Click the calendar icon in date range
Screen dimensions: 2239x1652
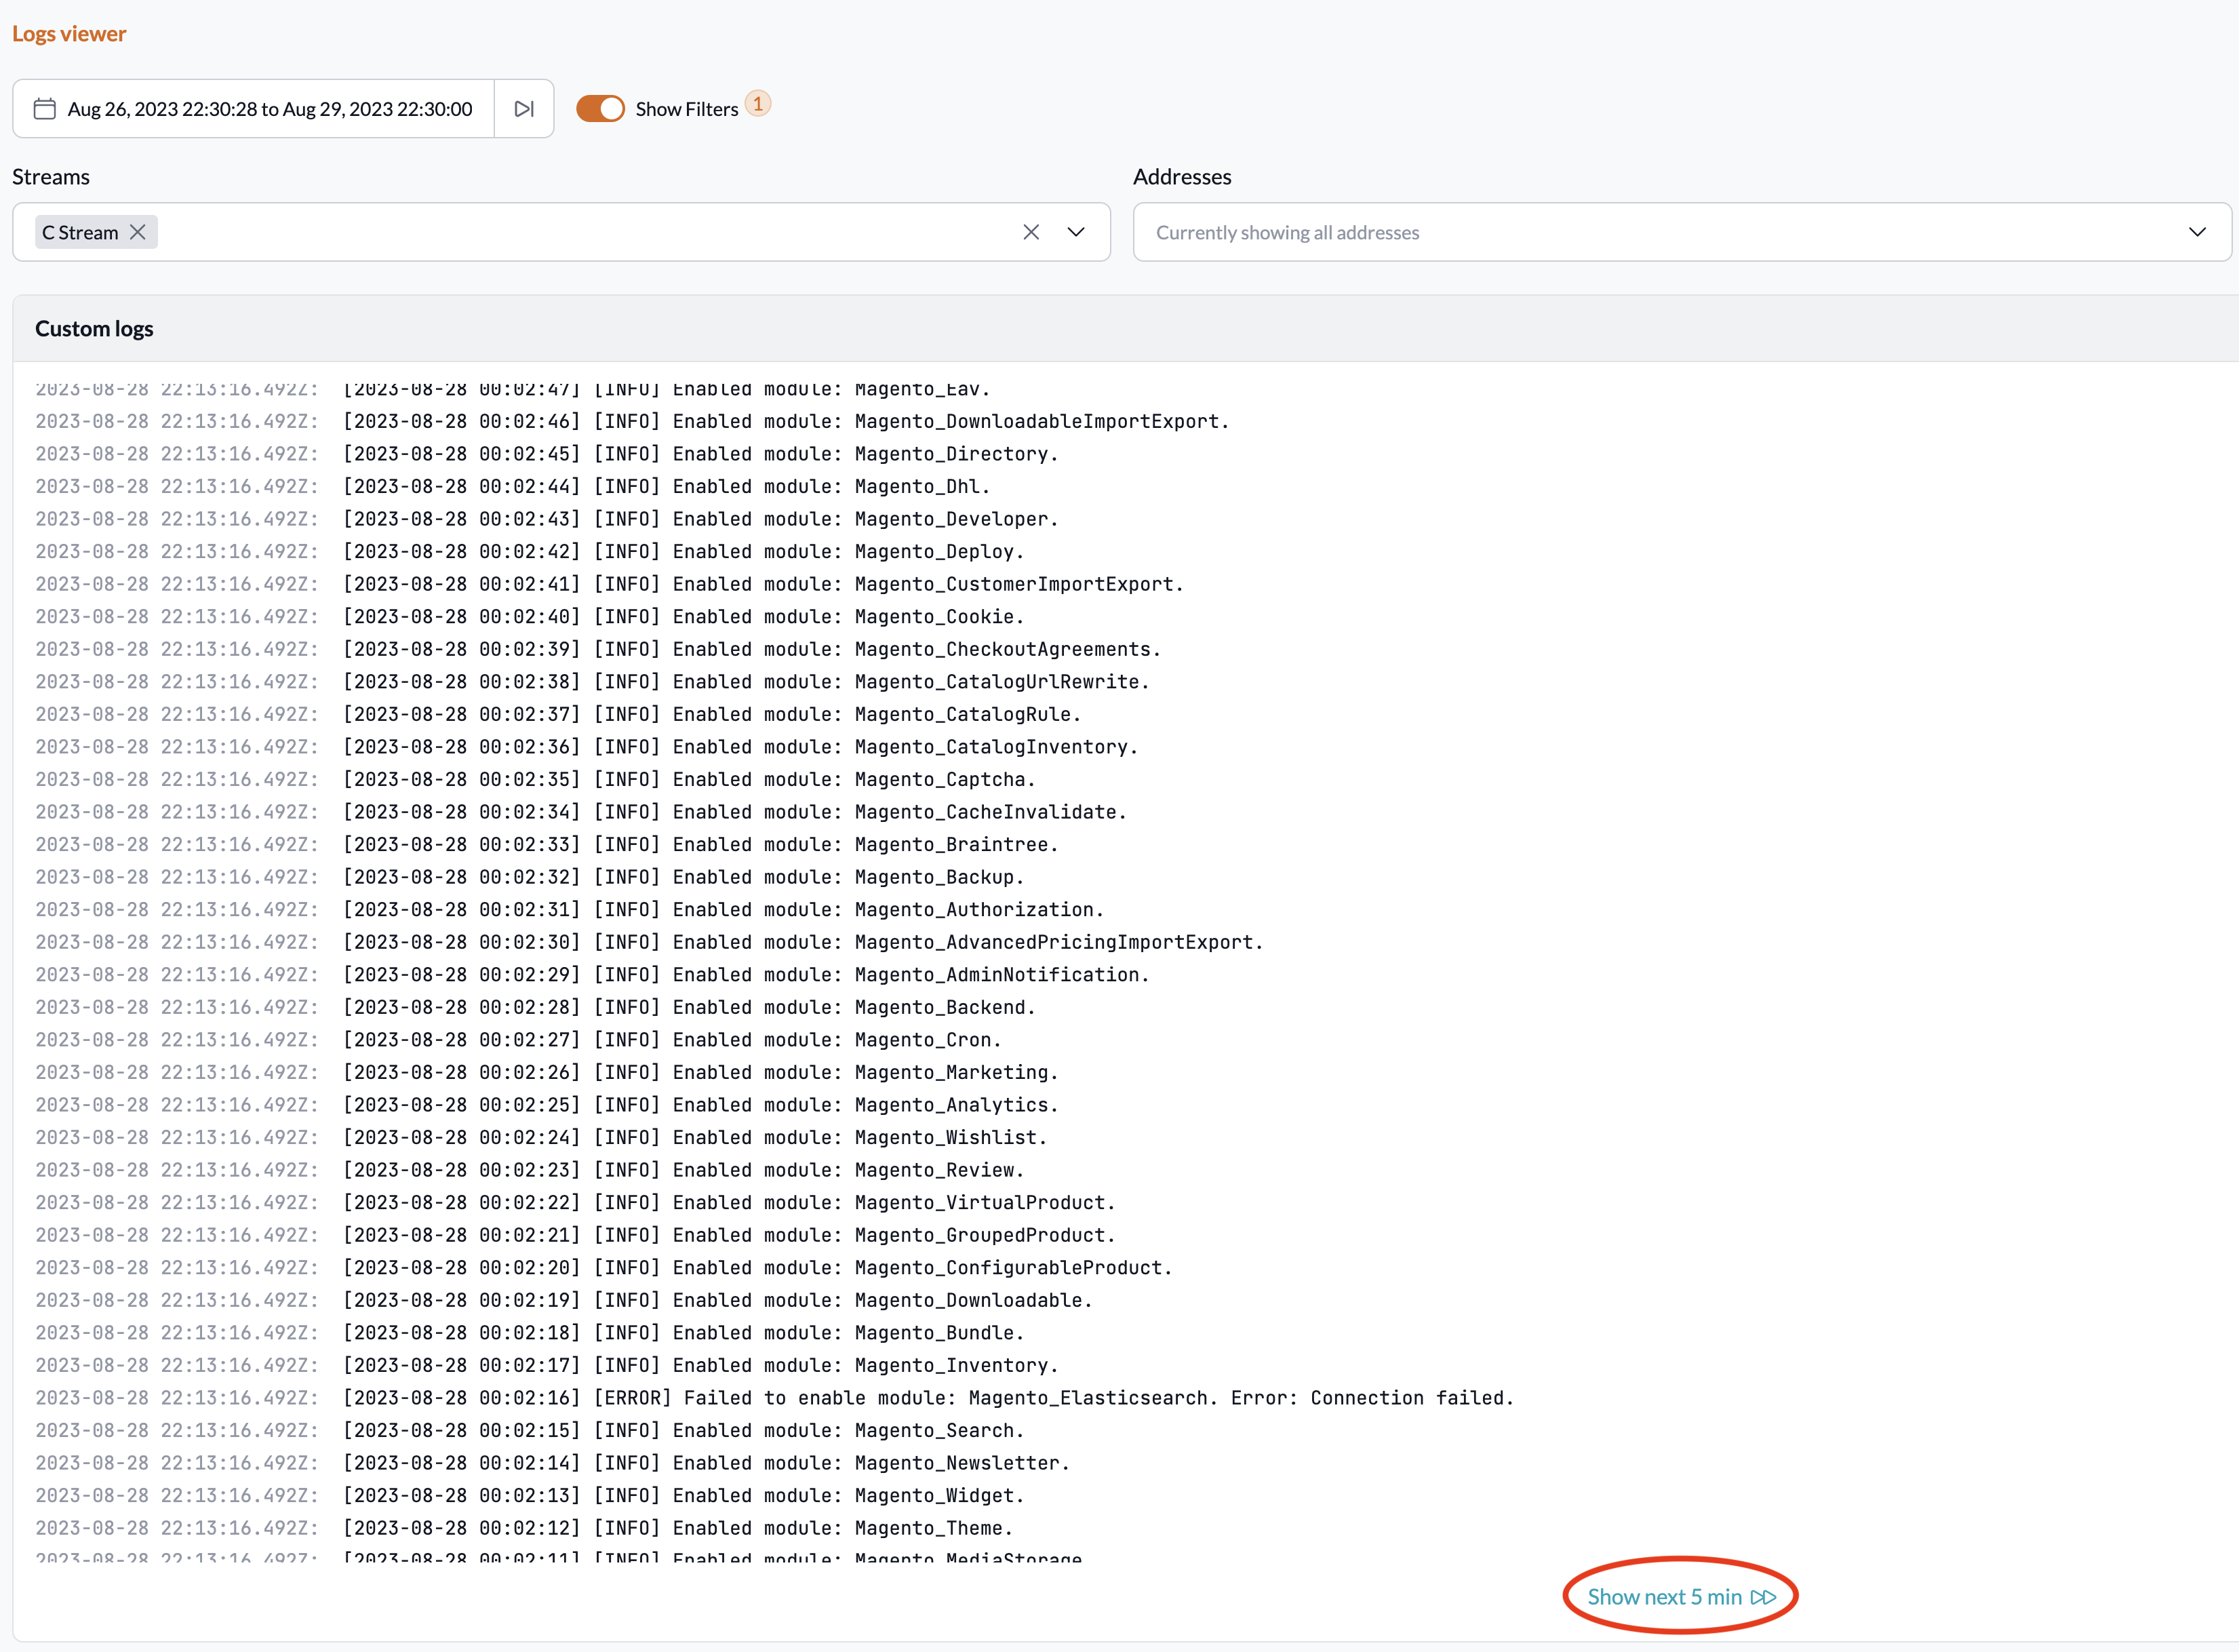(x=44, y=109)
